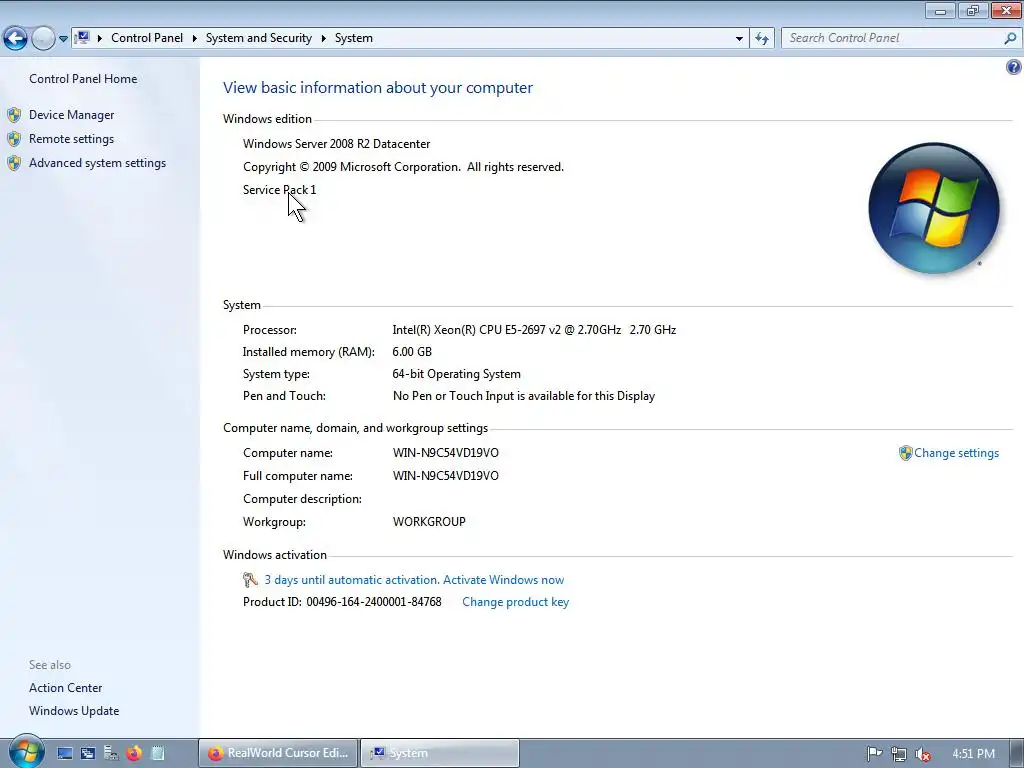
Task: Click the shield icon beside Remote settings
Action: point(14,139)
